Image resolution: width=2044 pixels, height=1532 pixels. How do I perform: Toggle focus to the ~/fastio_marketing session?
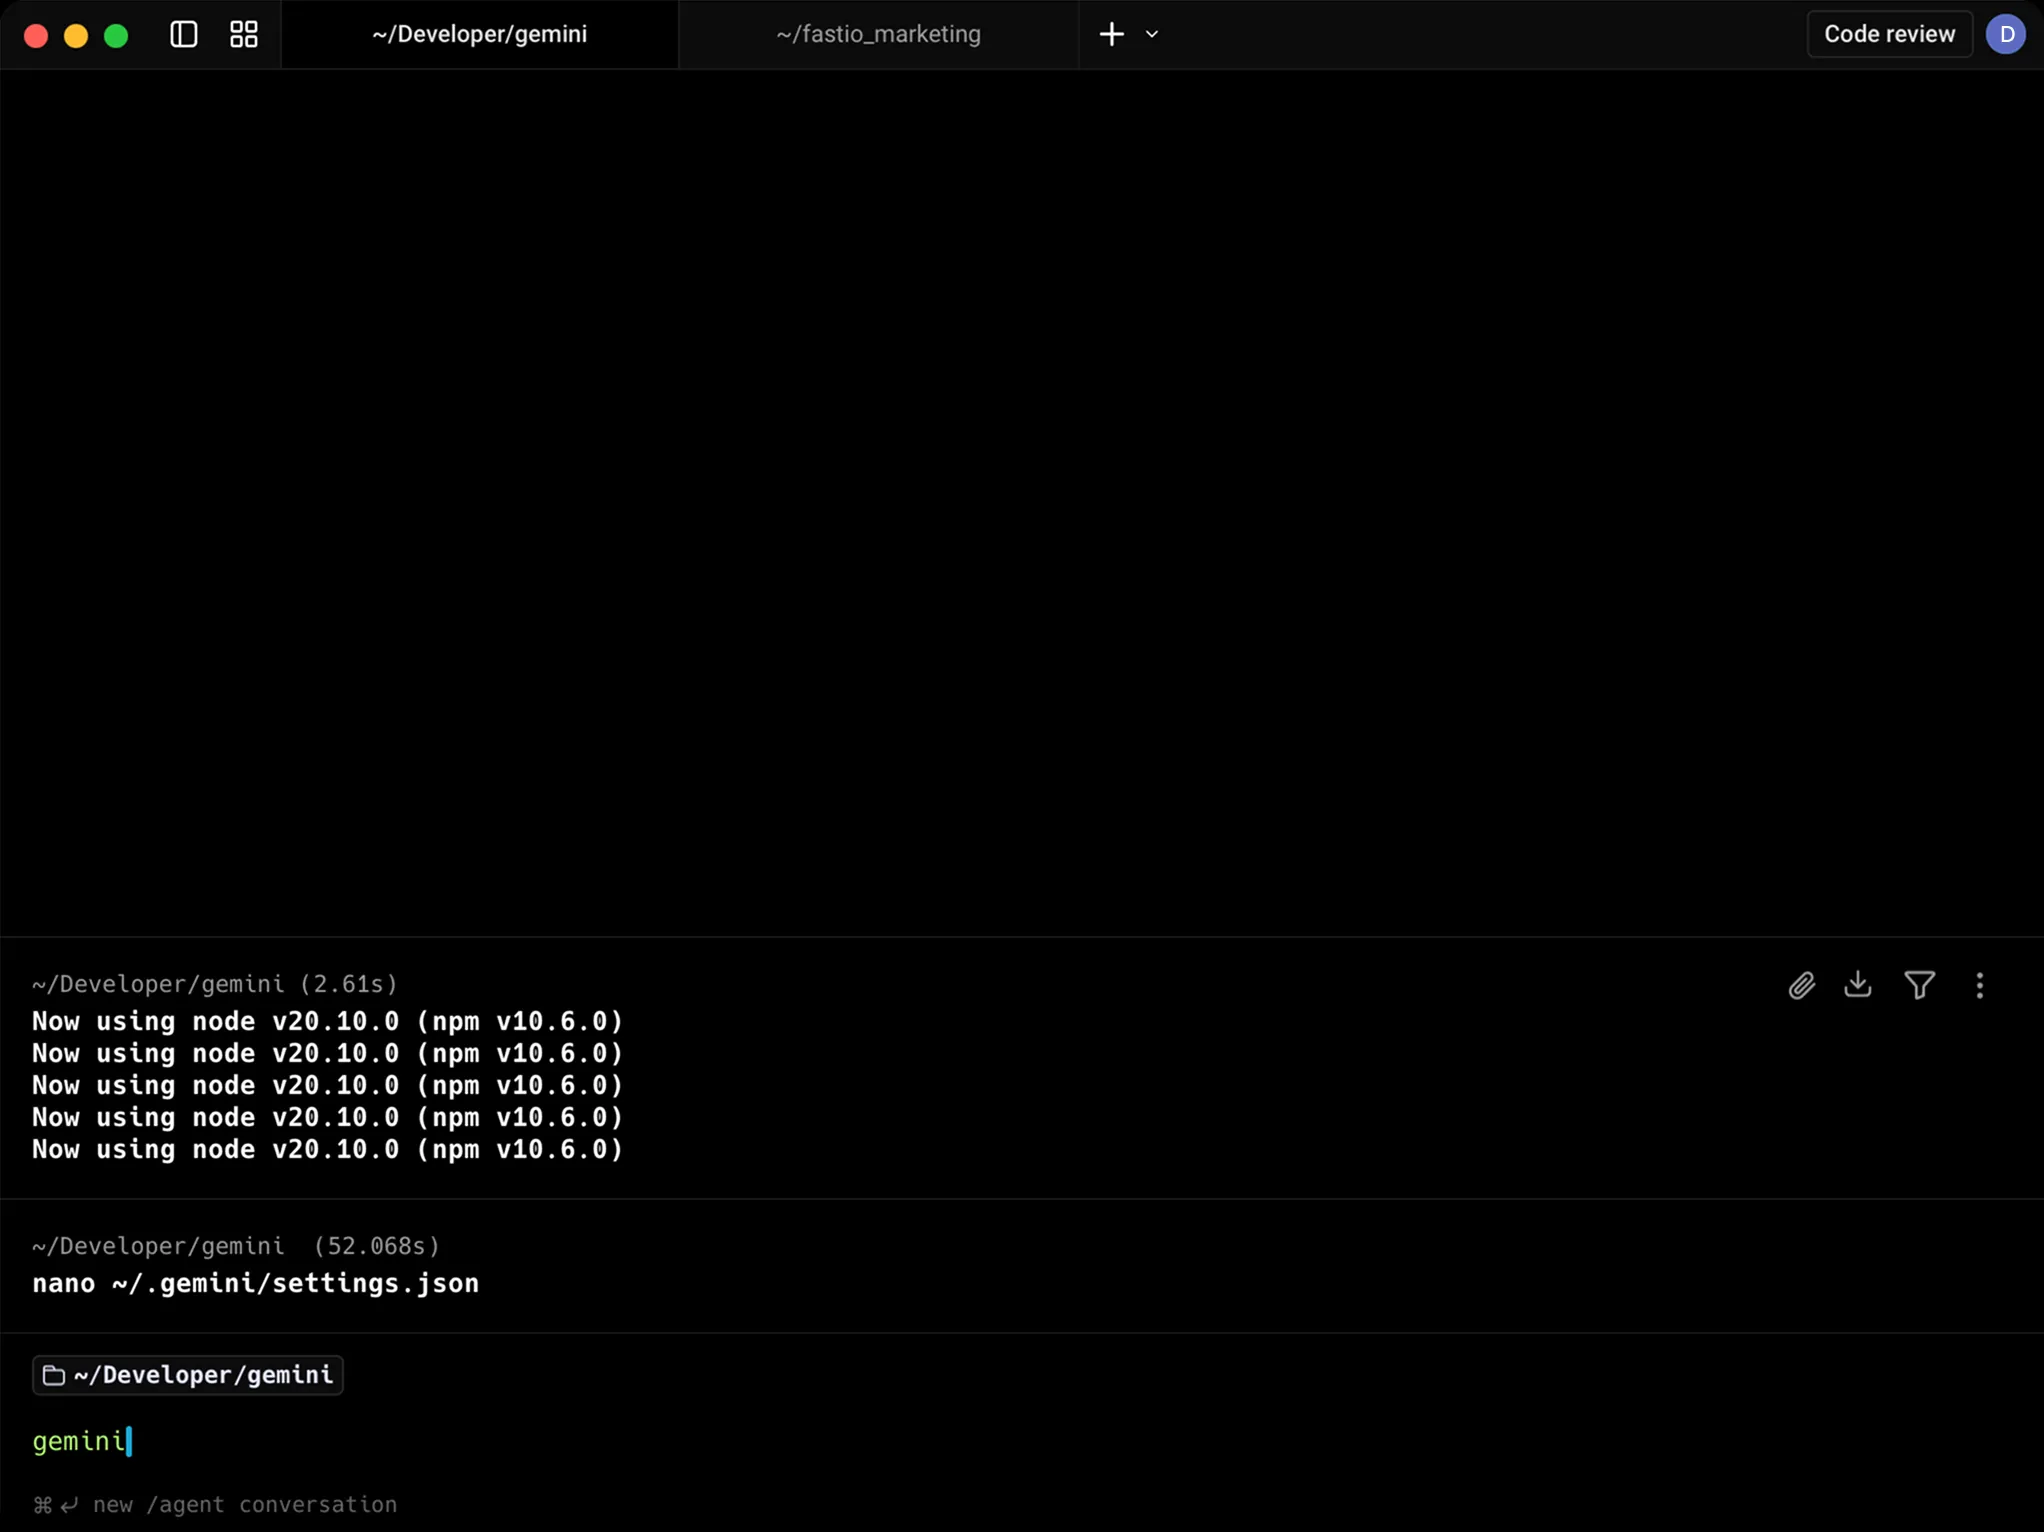point(877,34)
